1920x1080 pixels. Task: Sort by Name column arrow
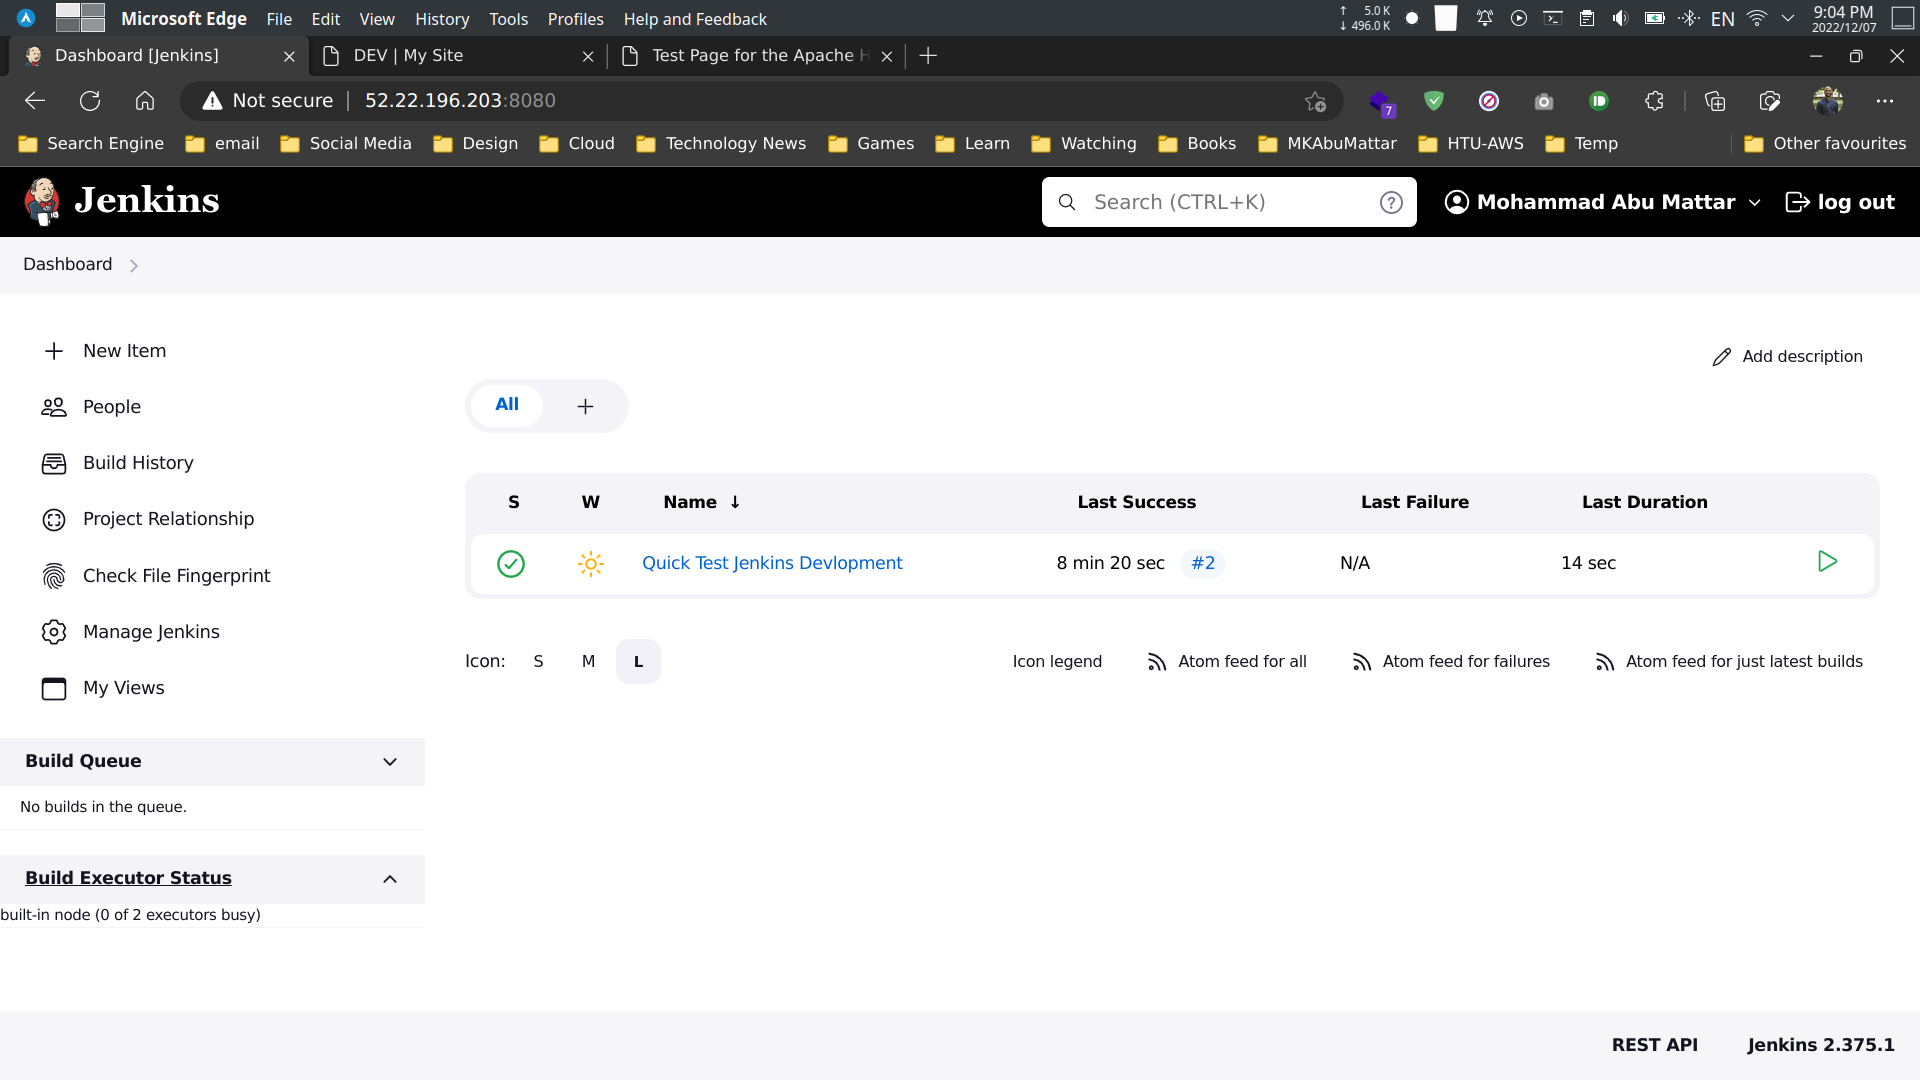pos(735,502)
